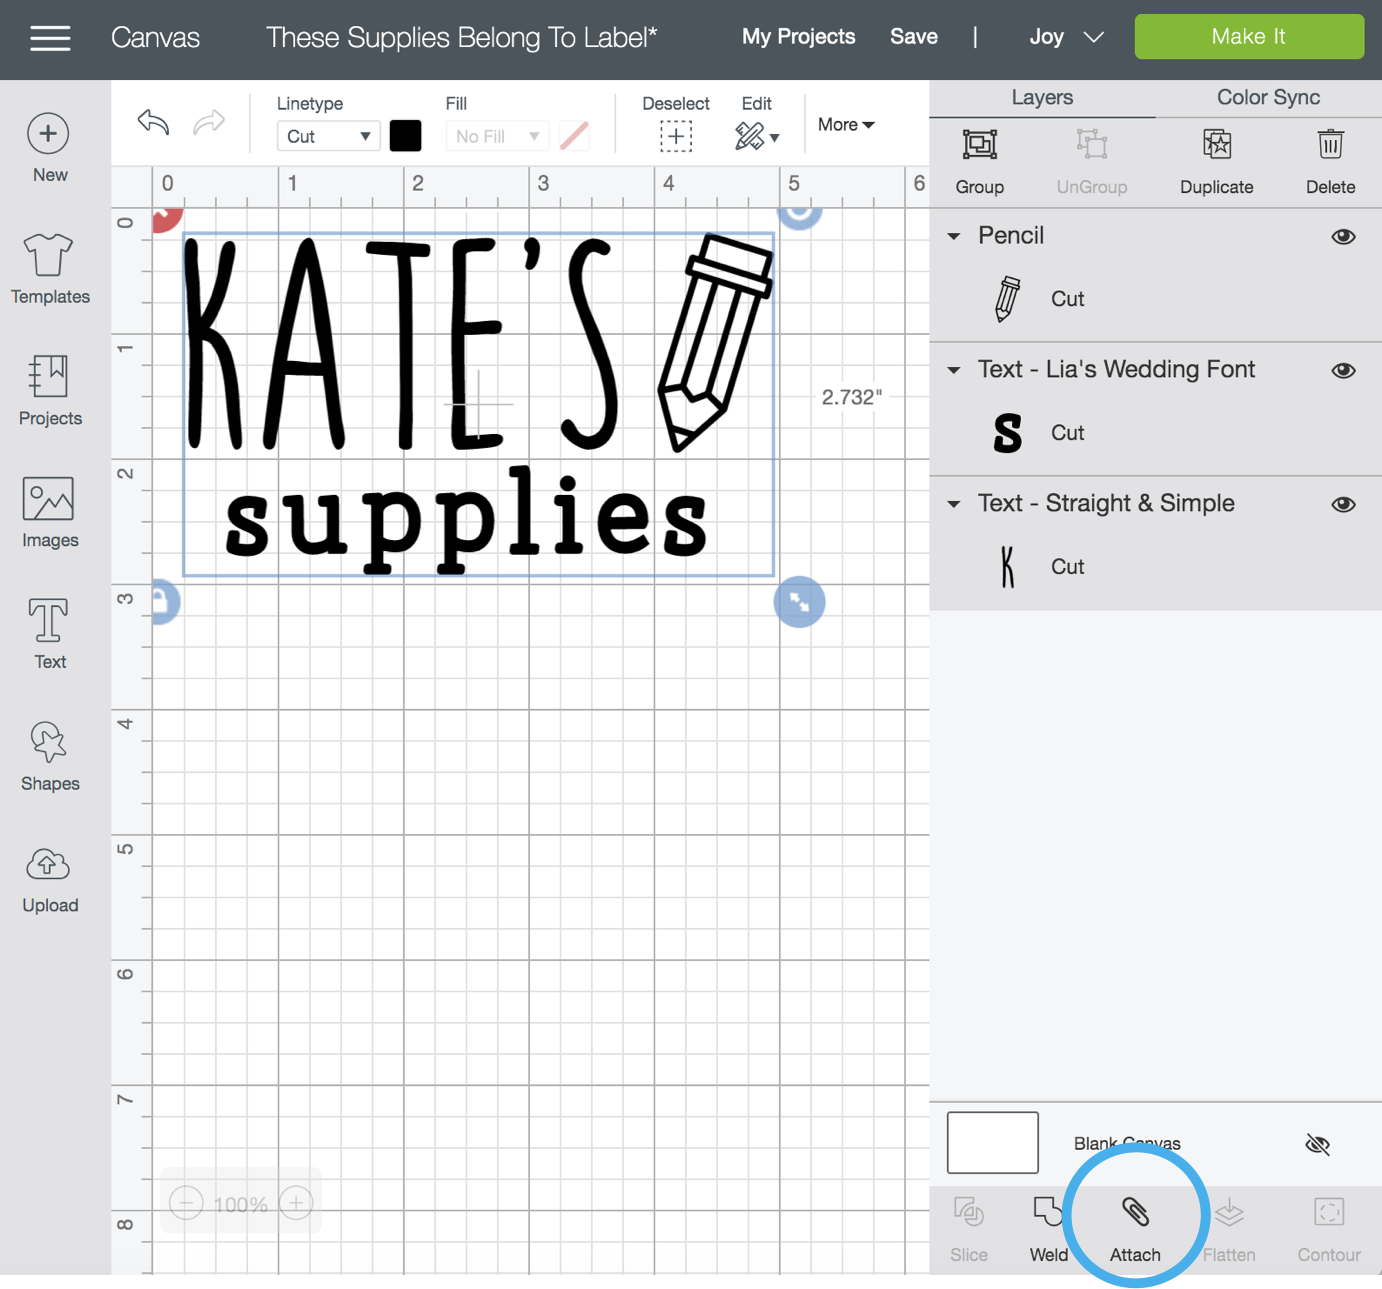This screenshot has height=1289, width=1382.
Task: Duplicate the selected layers
Action: tap(1217, 161)
